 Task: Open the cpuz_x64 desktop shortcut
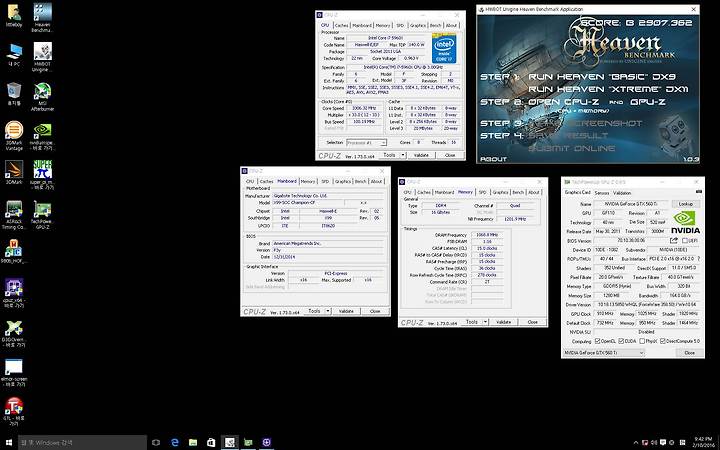(14, 293)
